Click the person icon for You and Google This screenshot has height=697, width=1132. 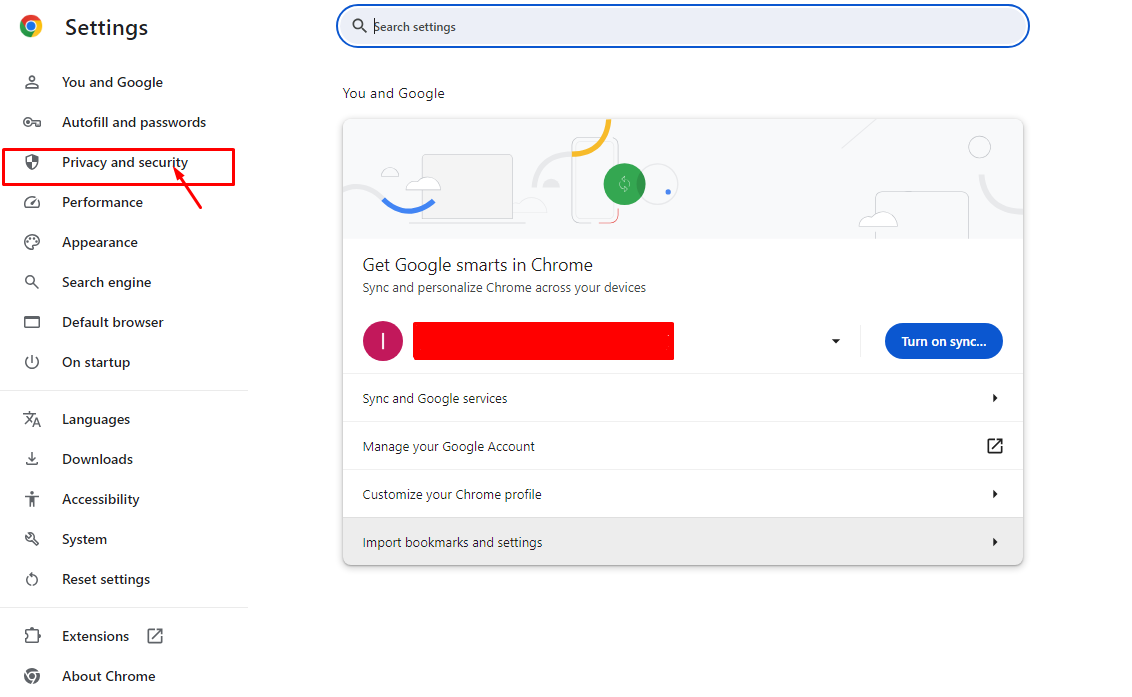pyautogui.click(x=32, y=82)
